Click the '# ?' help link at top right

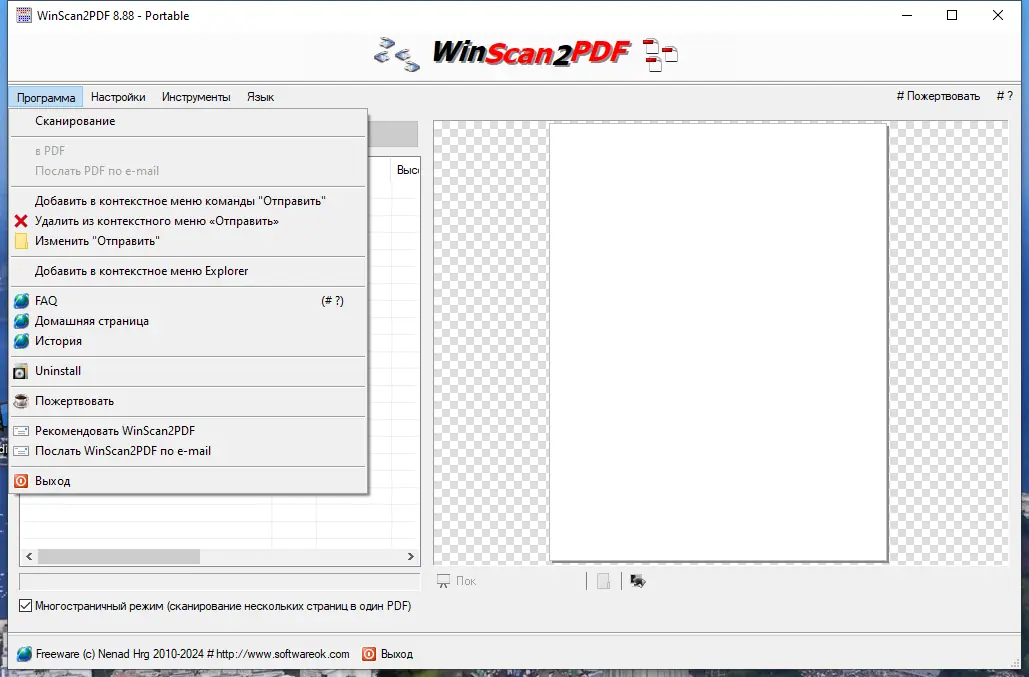1005,96
